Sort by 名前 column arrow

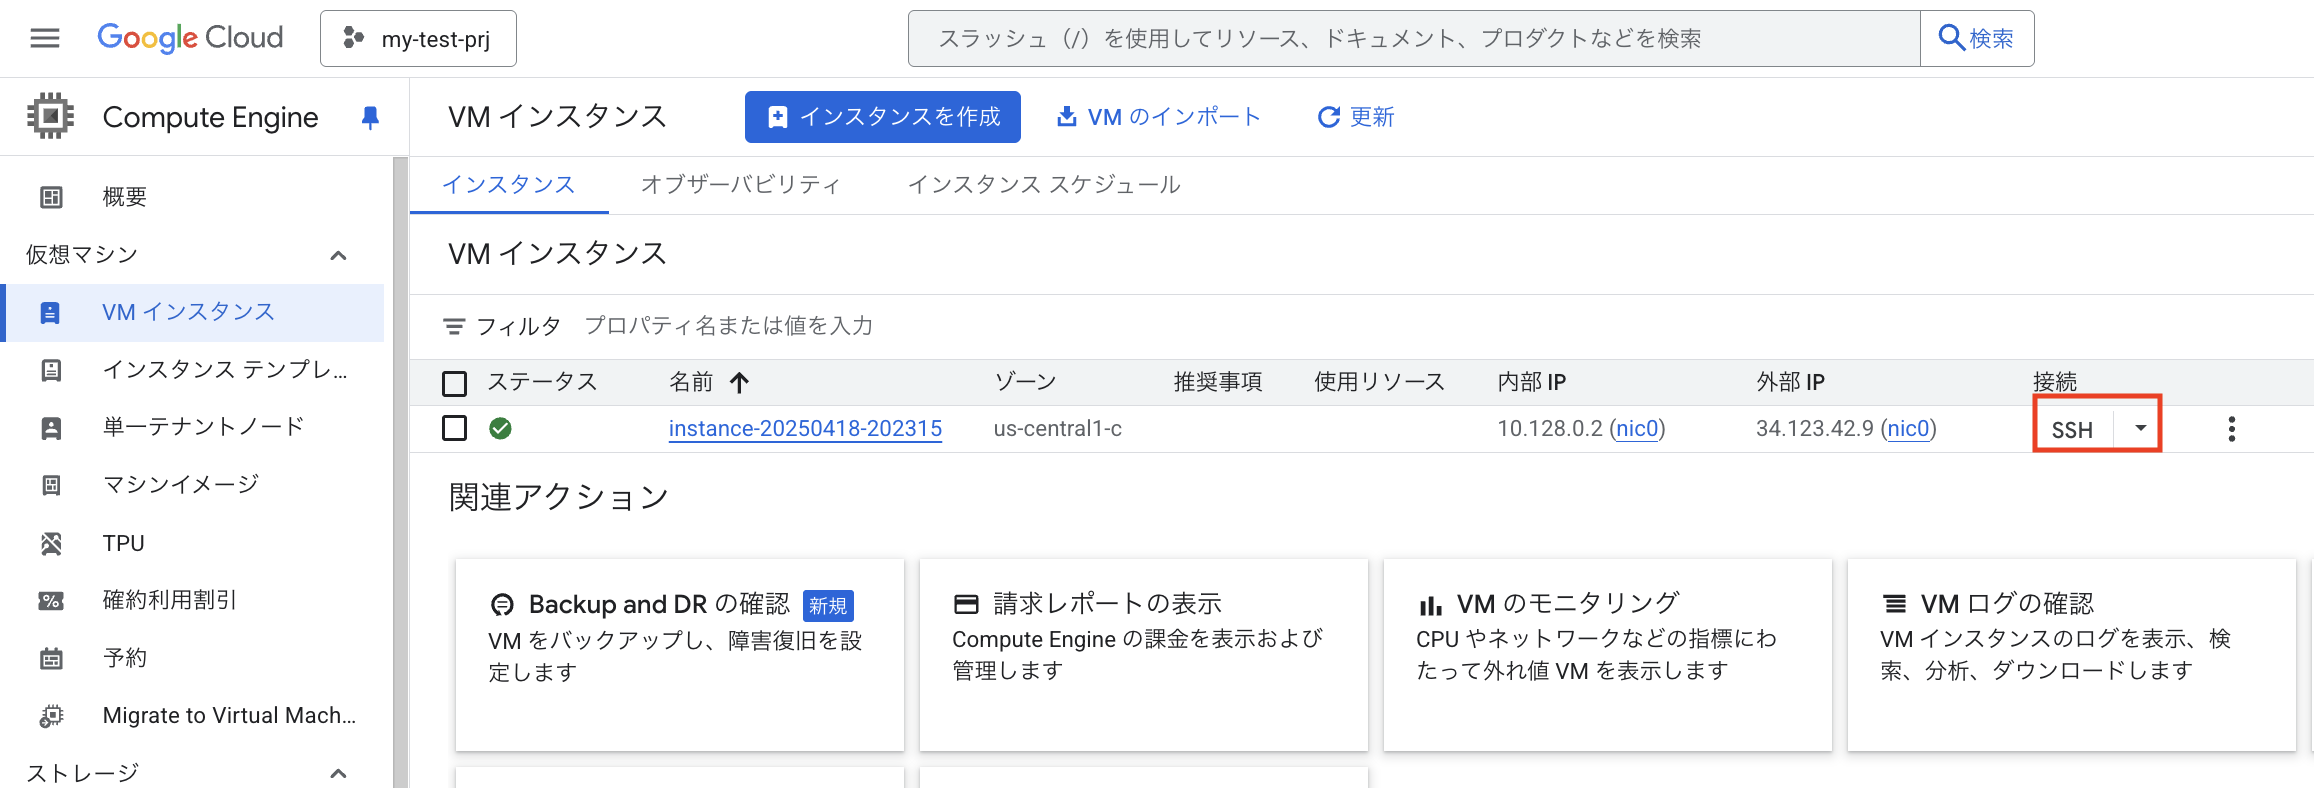click(739, 382)
